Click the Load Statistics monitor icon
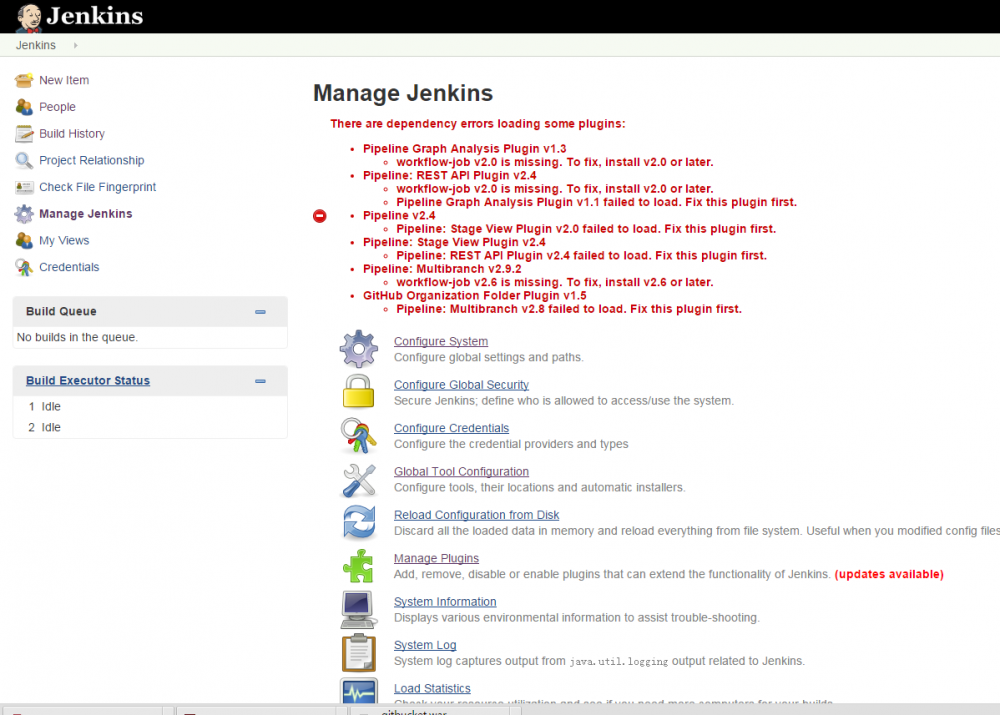 coord(358,691)
